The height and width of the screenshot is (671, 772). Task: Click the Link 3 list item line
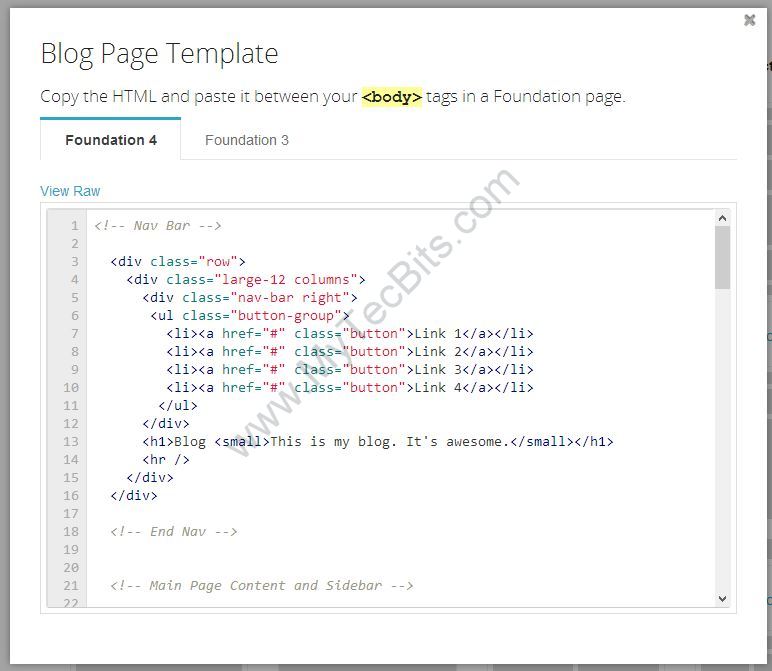point(350,369)
